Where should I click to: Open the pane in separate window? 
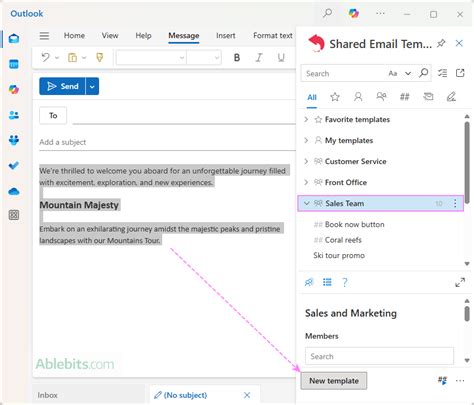[460, 73]
